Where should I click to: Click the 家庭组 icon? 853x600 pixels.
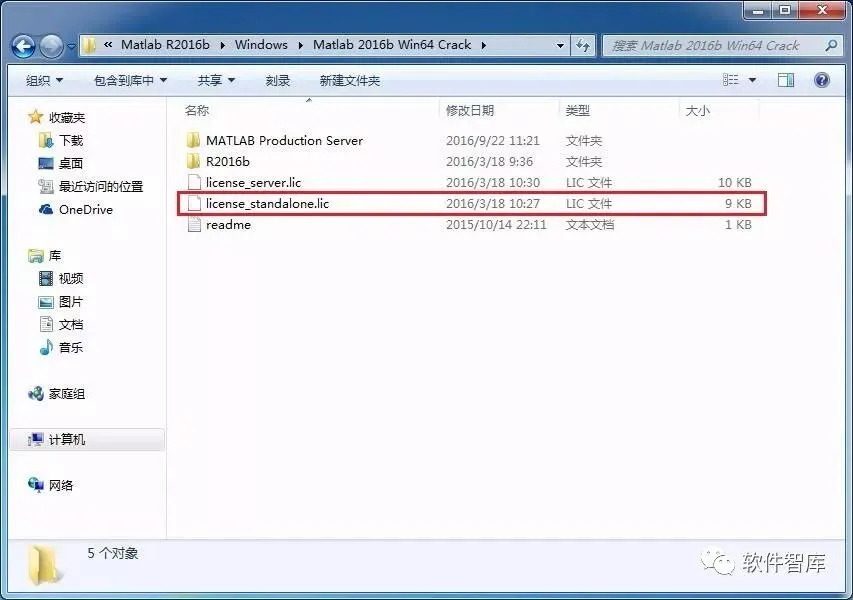tap(36, 393)
